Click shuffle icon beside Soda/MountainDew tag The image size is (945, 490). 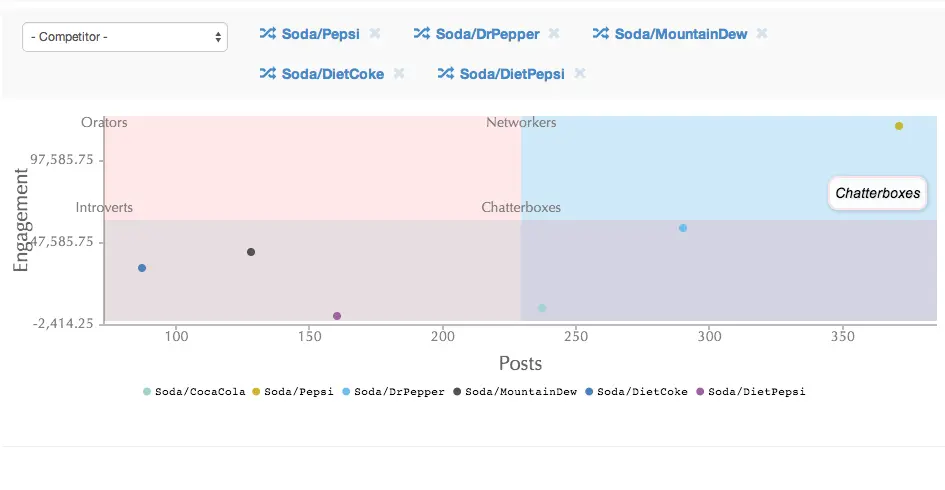click(600, 34)
